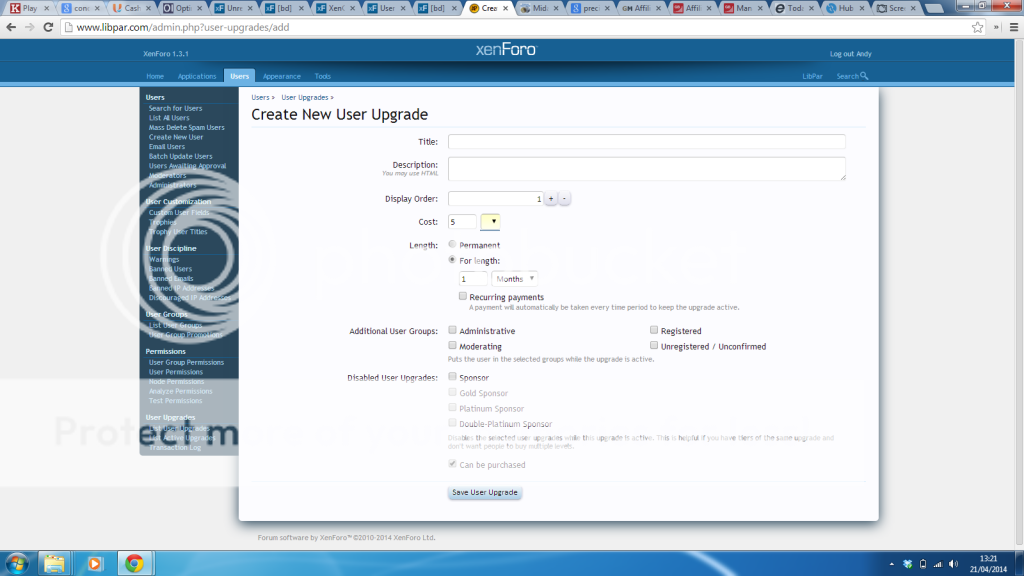The width and height of the screenshot is (1024, 576).
Task: Click the Display Order plus button
Action: (x=551, y=198)
